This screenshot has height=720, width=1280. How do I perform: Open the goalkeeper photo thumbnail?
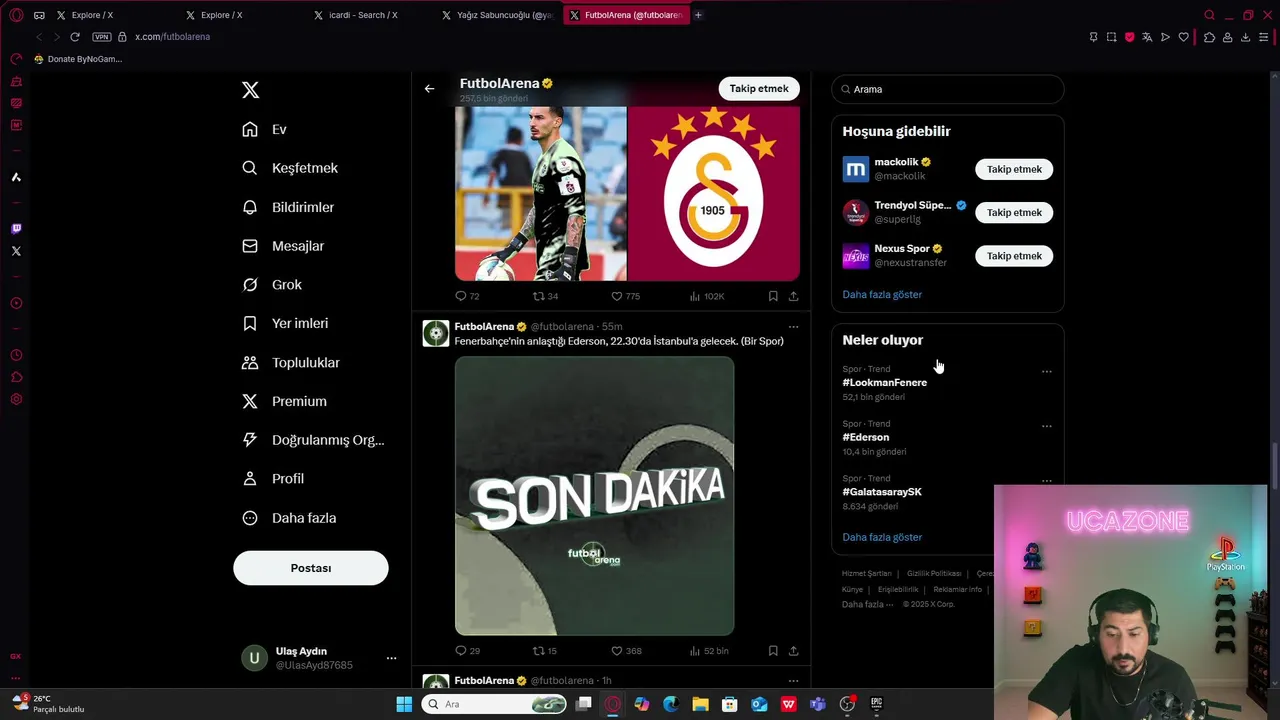click(541, 193)
